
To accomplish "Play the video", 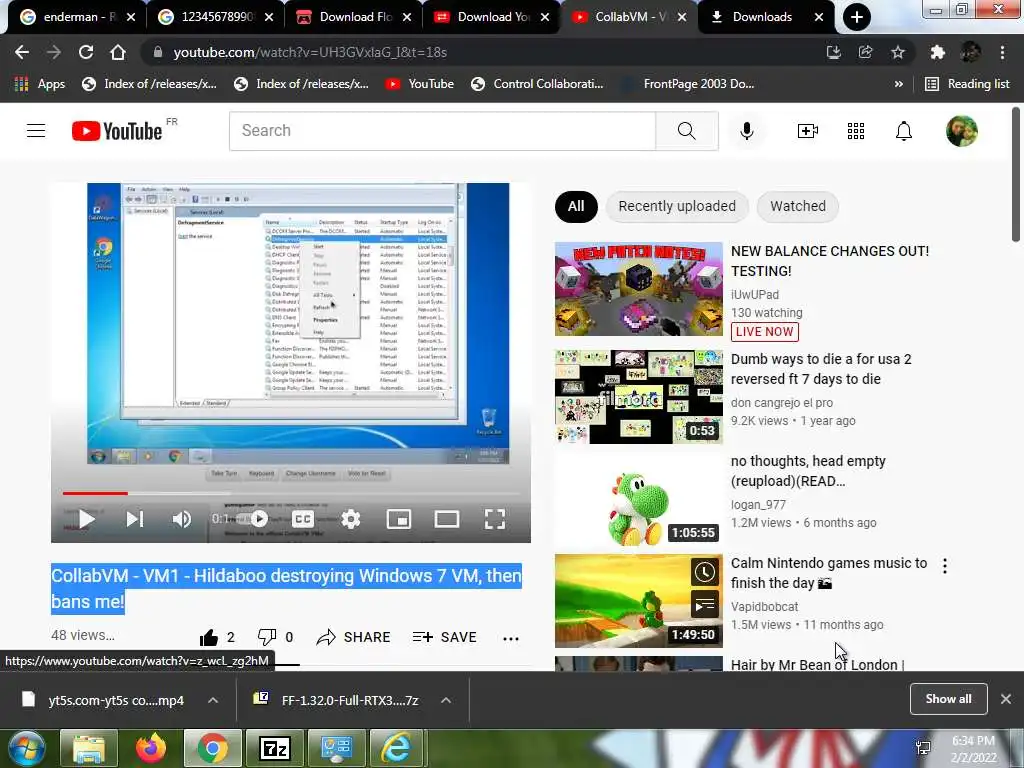I will [86, 519].
